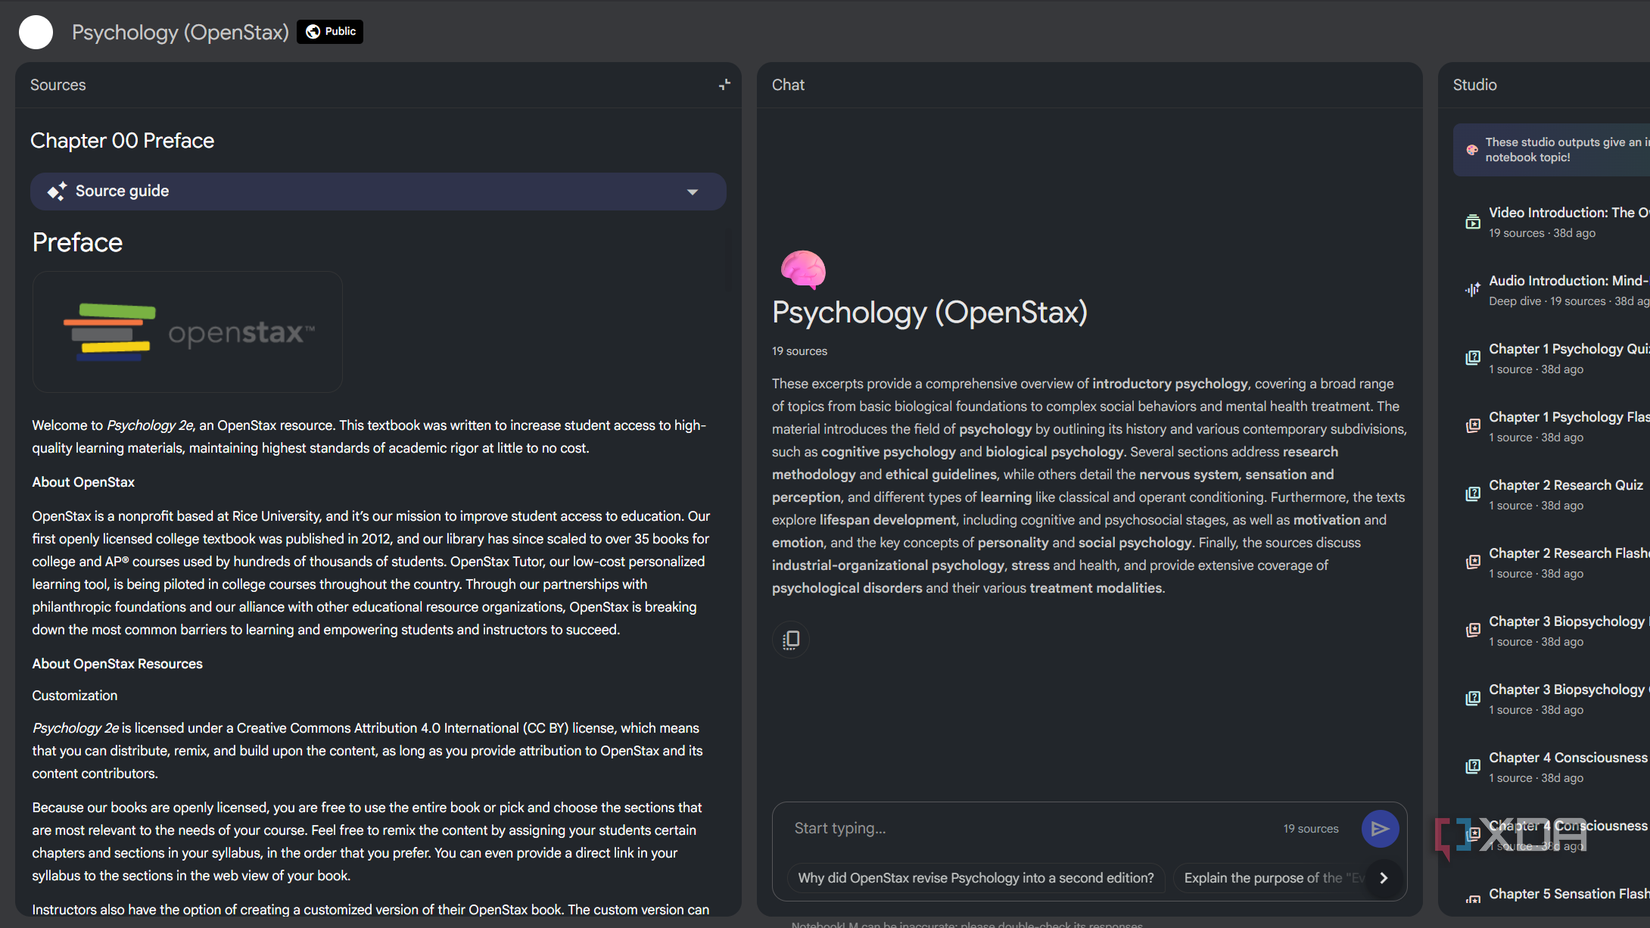Click the 'Customization' subheading

(75, 696)
